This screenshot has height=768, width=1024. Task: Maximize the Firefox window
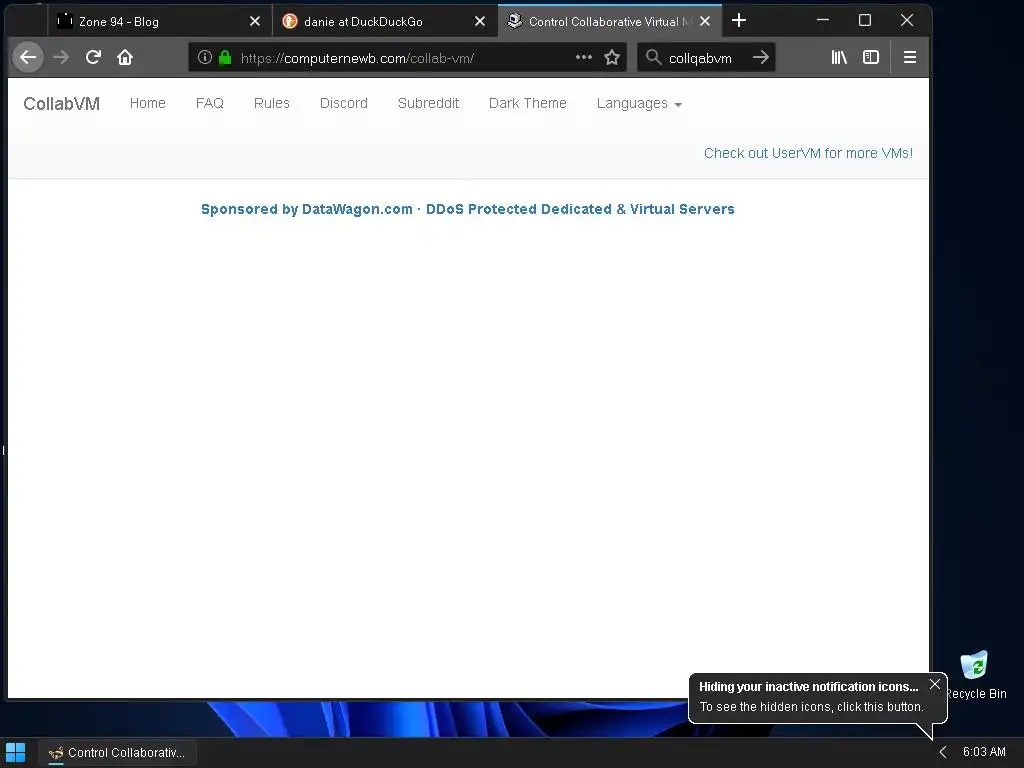coord(865,20)
